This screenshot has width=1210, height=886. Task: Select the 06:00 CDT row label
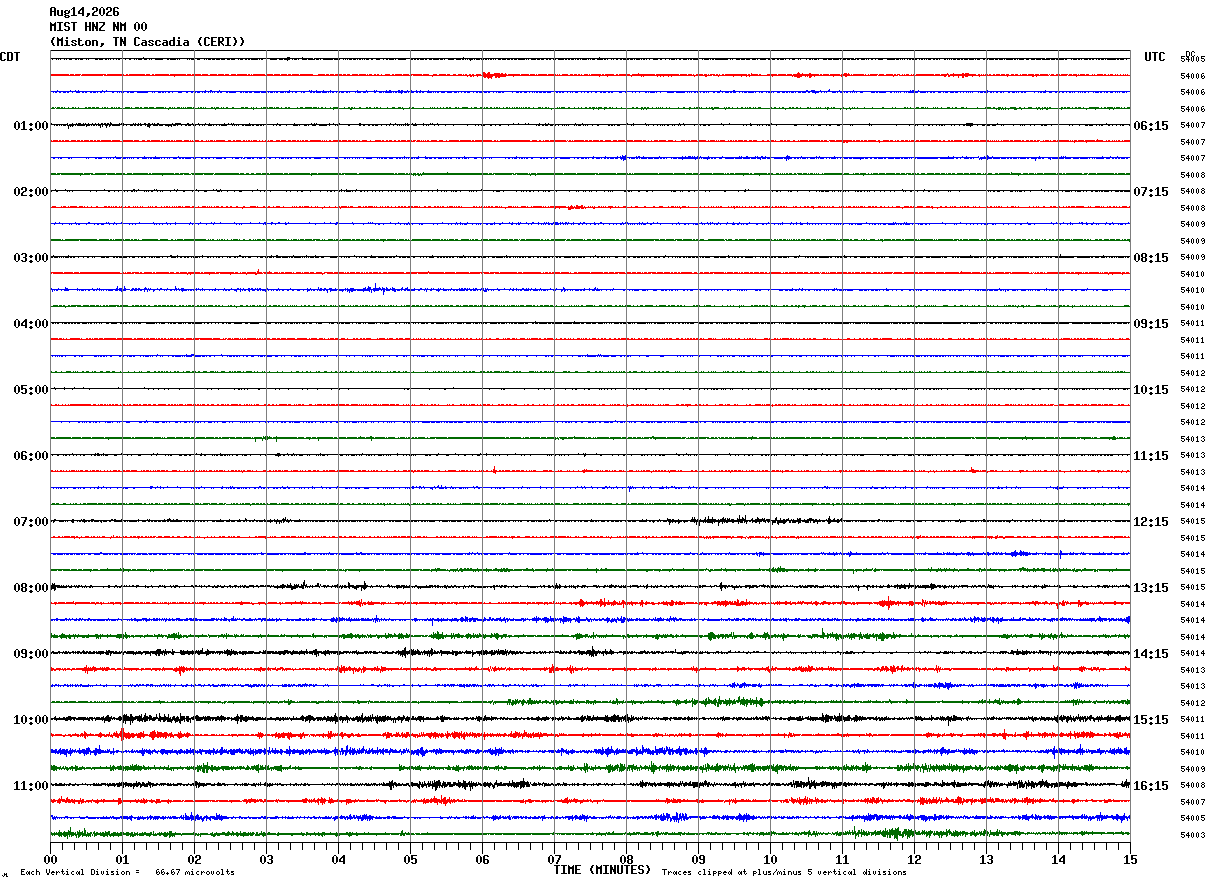point(31,456)
